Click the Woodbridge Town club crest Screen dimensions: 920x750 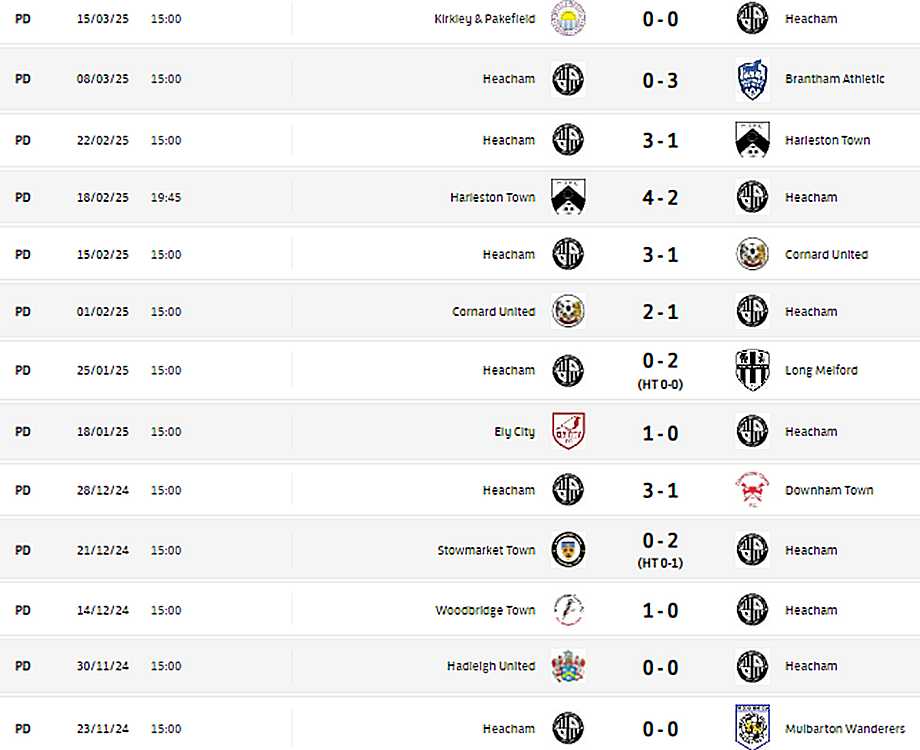(568, 610)
